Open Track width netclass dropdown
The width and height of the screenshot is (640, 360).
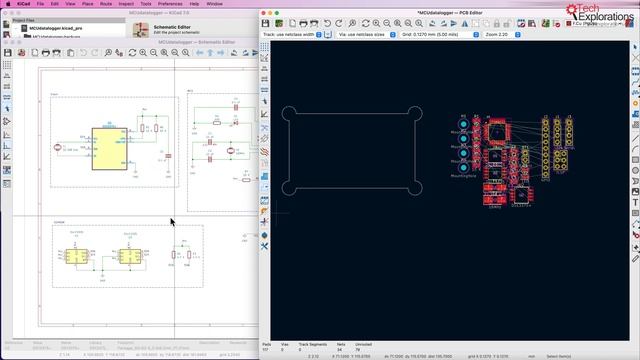pyautogui.click(x=291, y=35)
